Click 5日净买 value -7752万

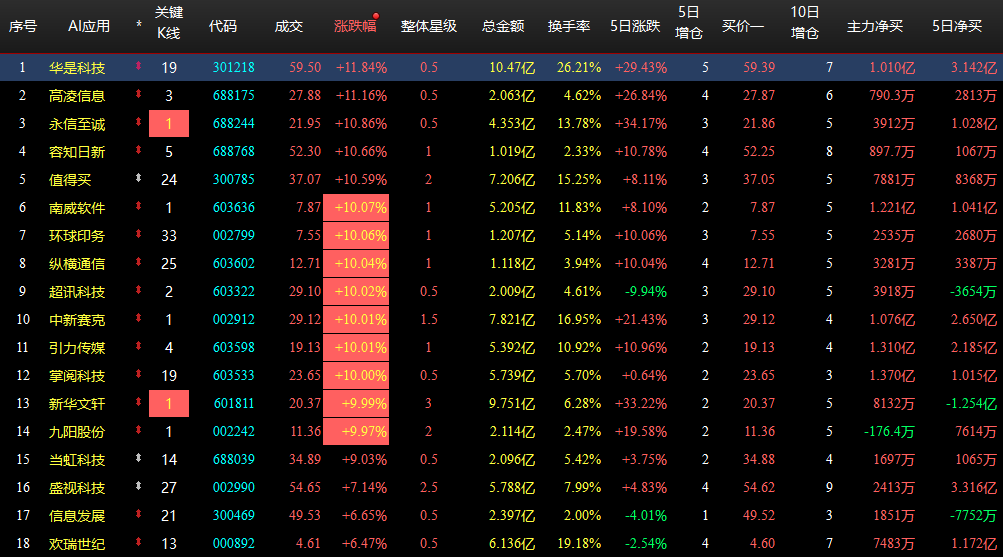[x=973, y=515]
